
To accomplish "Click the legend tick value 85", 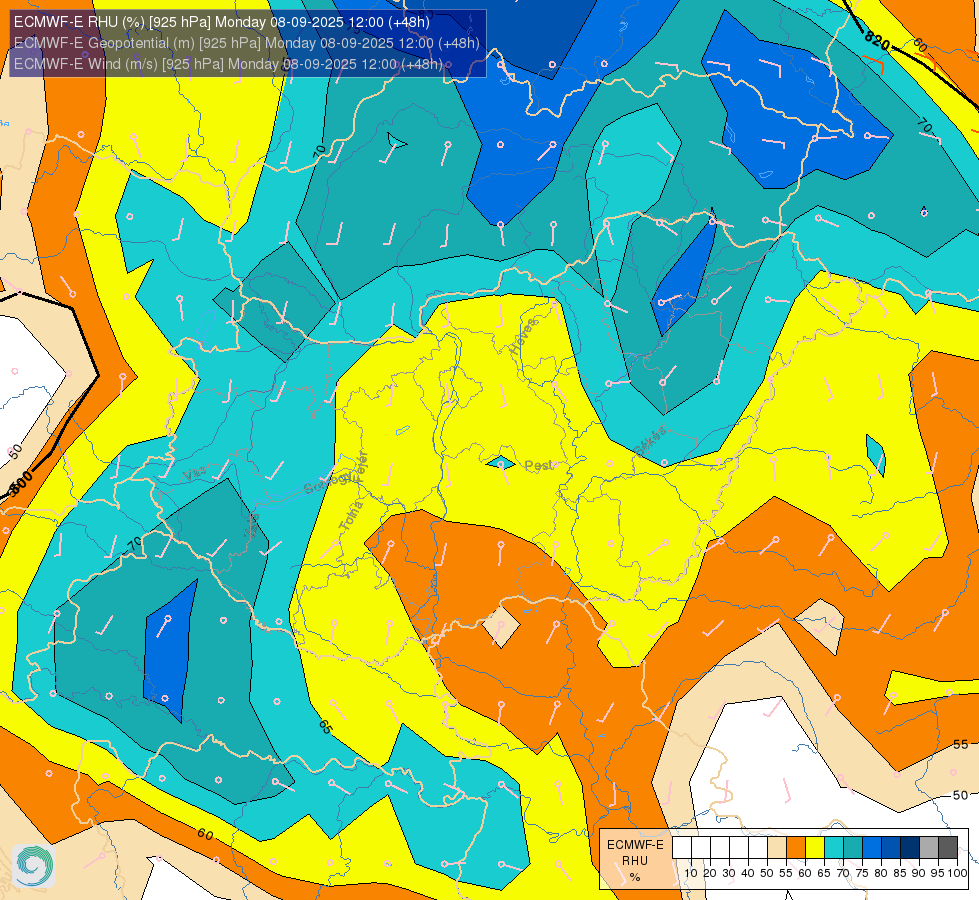I will click(x=900, y=873).
